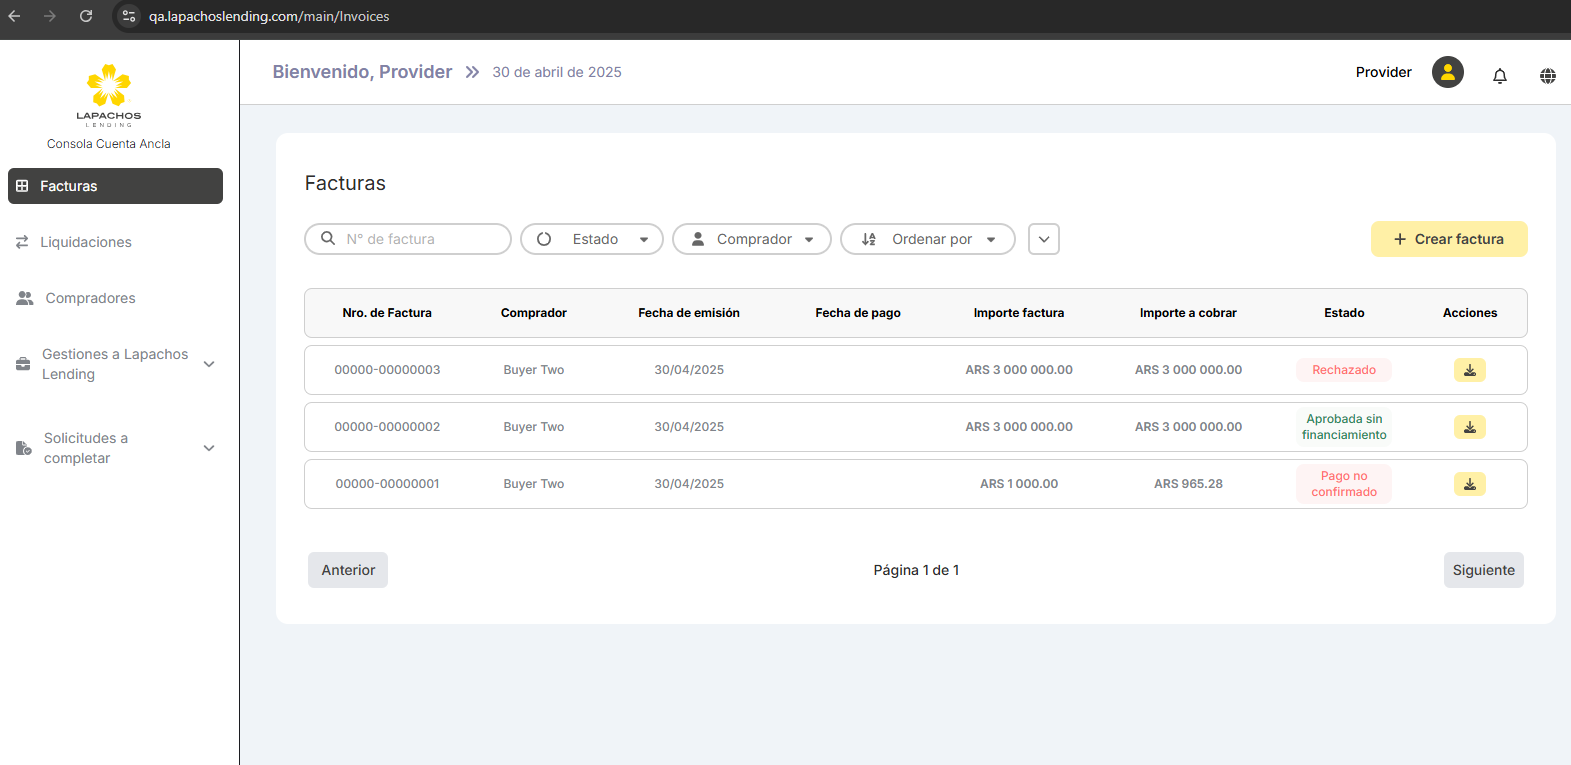Open the notifications bell
The image size is (1571, 765).
[1499, 76]
